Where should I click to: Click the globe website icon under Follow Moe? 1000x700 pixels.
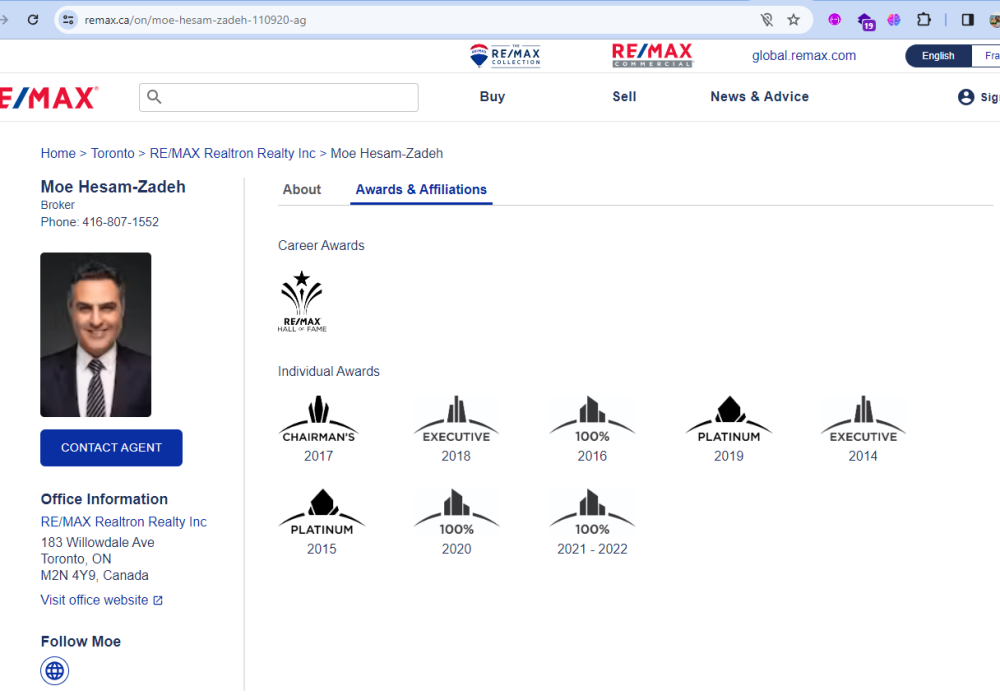(55, 670)
